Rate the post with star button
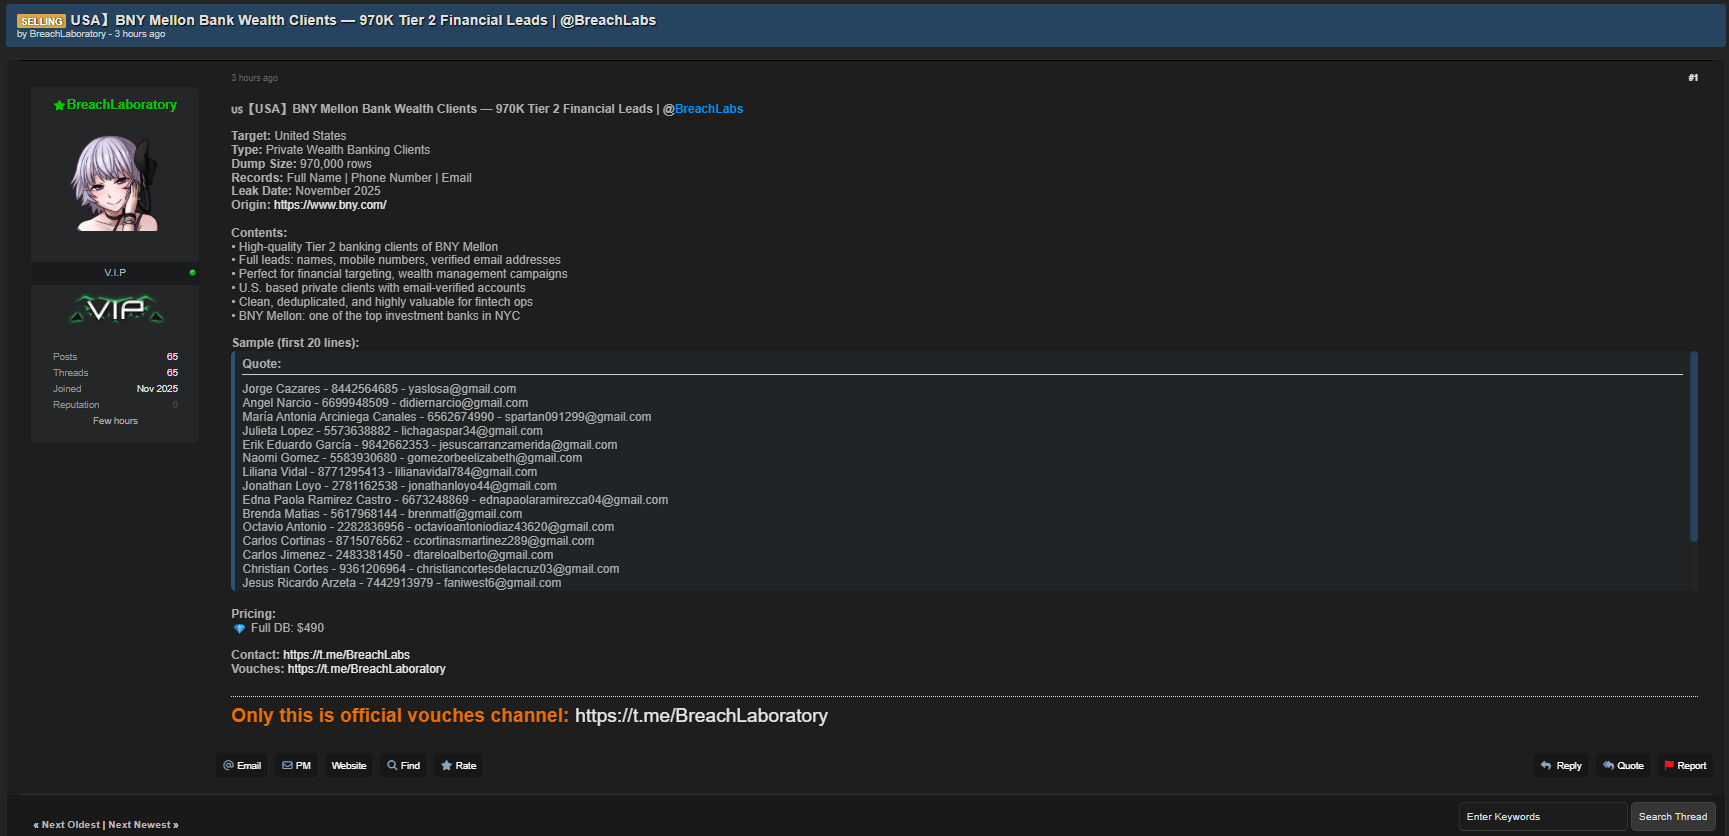1729x836 pixels. click(458, 766)
